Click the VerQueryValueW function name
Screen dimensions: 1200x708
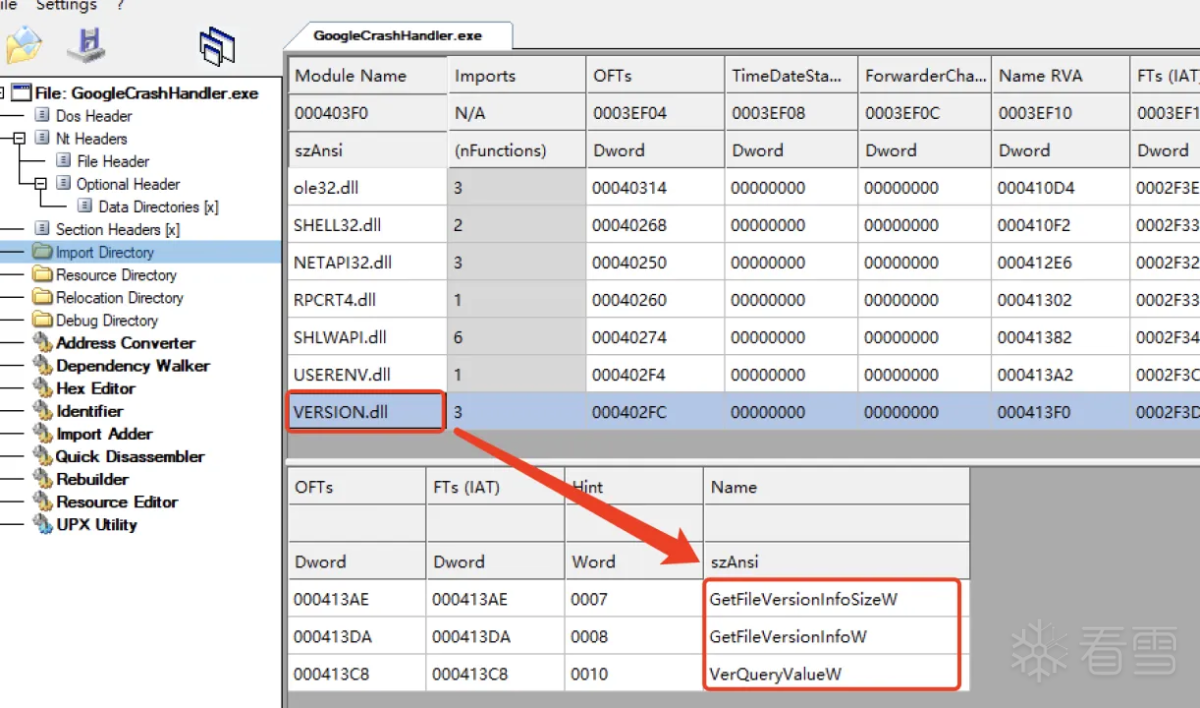click(x=775, y=674)
